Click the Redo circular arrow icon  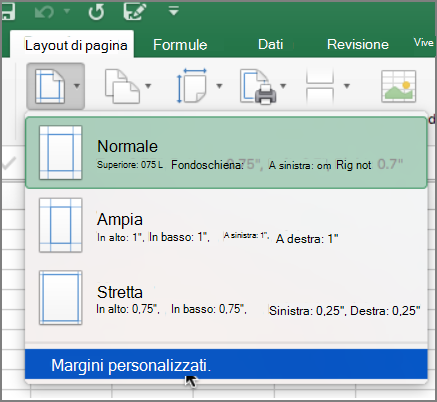coord(96,12)
